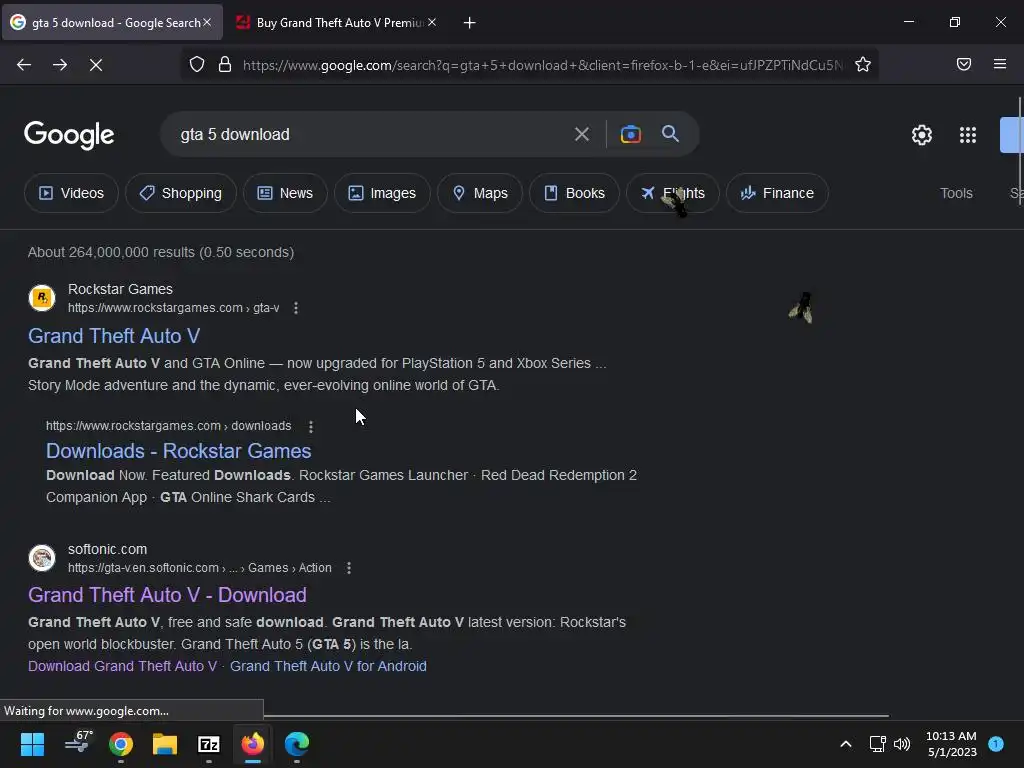Open the Grand Theft Auto V result
1024x768 pixels.
tap(114, 336)
